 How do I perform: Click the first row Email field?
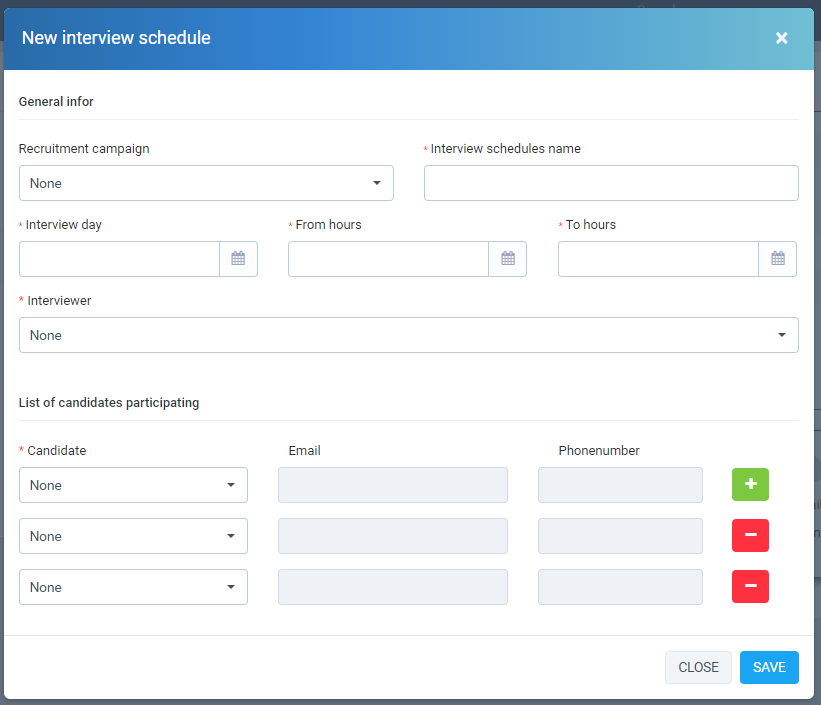(392, 485)
